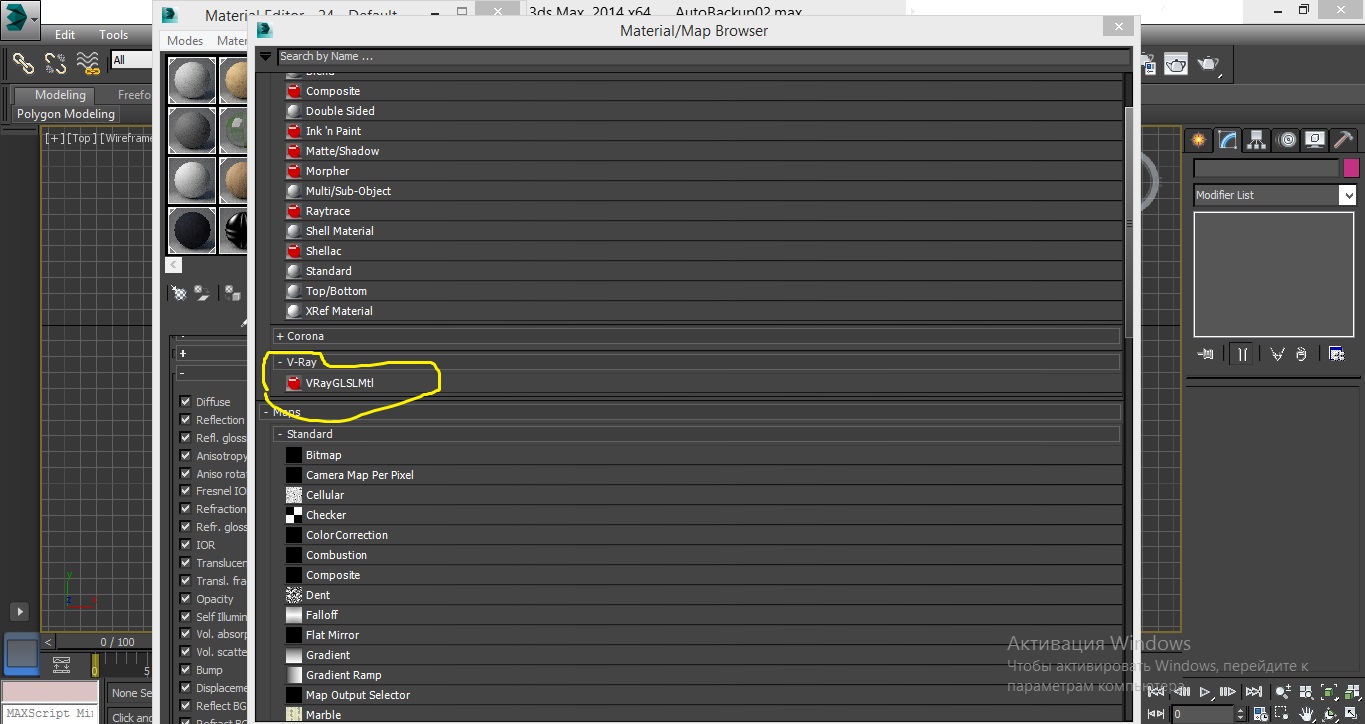Toggle the Self Illumination map checkbox

pos(185,617)
